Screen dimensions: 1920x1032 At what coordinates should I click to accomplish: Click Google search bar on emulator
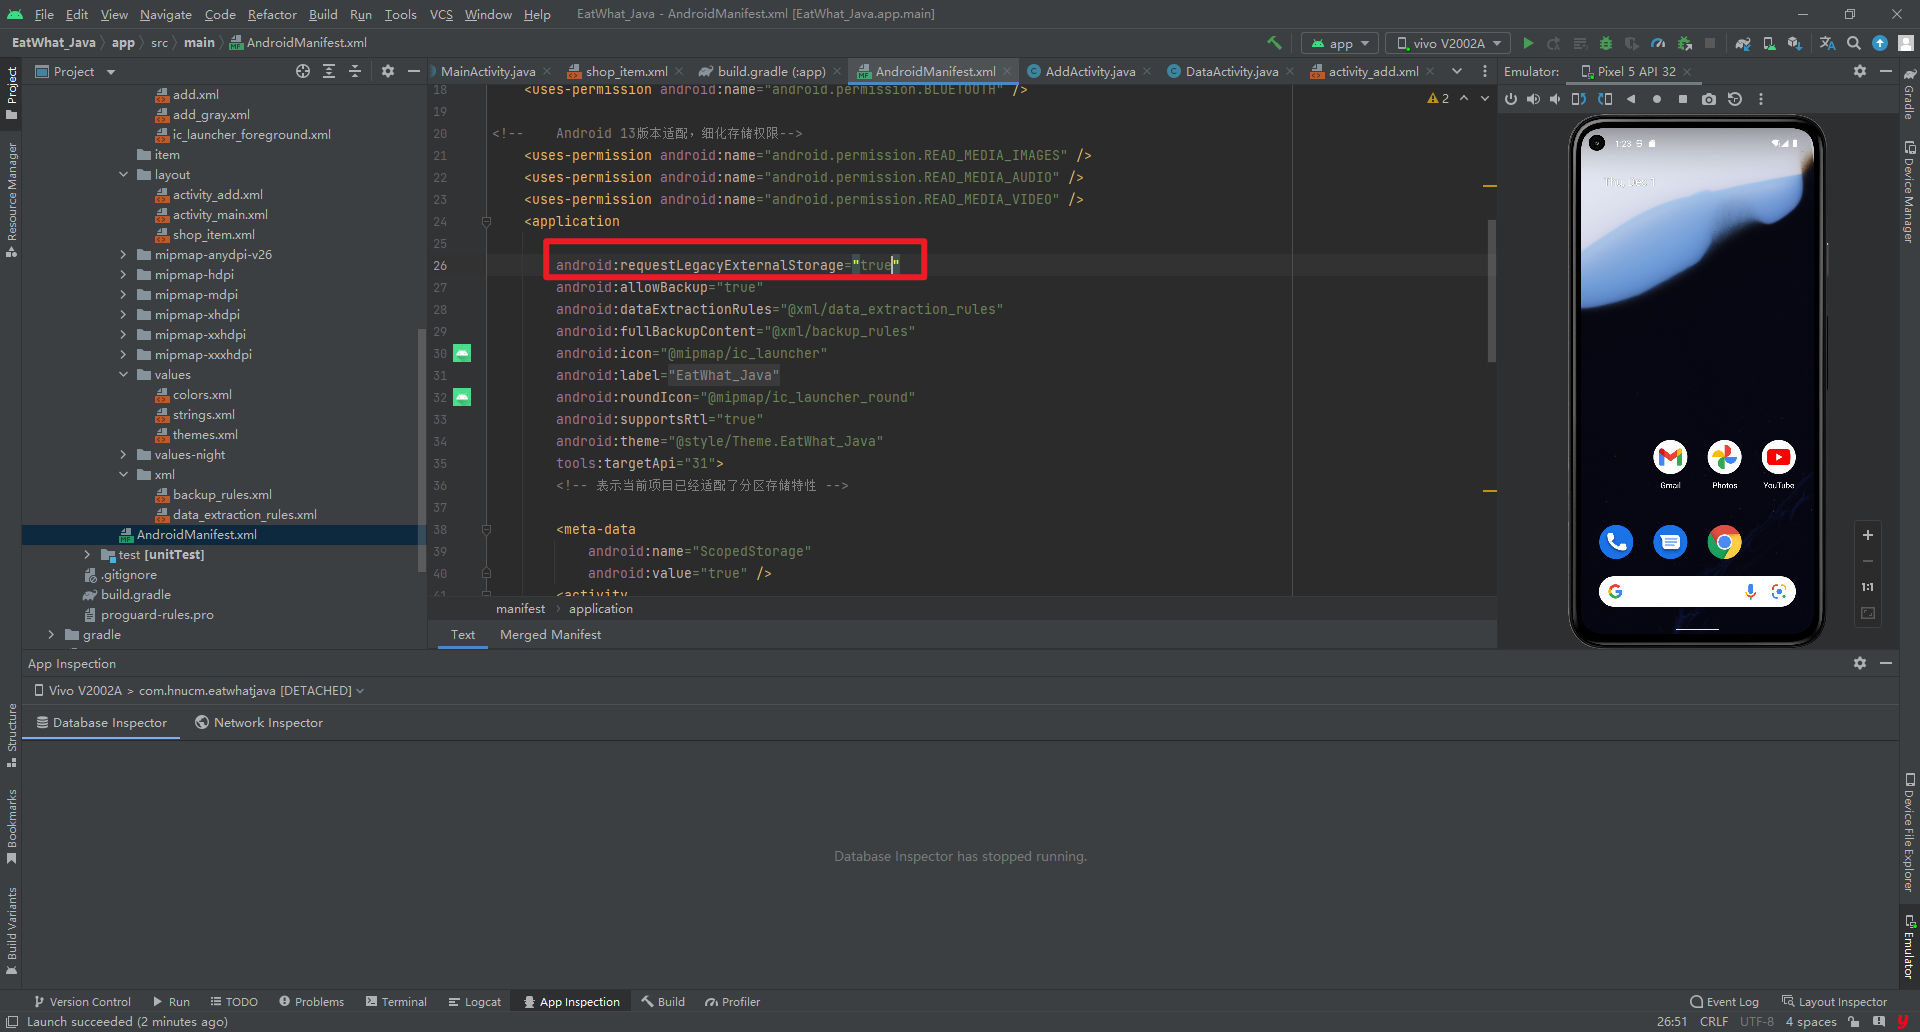click(x=1696, y=592)
